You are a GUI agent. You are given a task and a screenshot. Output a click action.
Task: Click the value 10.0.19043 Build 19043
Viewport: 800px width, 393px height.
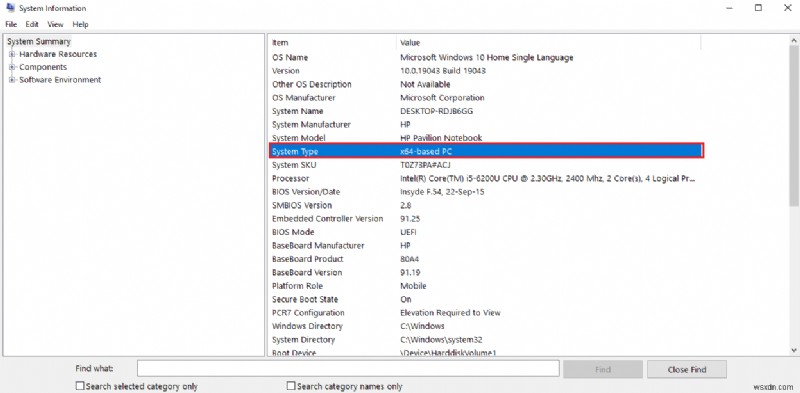point(442,71)
